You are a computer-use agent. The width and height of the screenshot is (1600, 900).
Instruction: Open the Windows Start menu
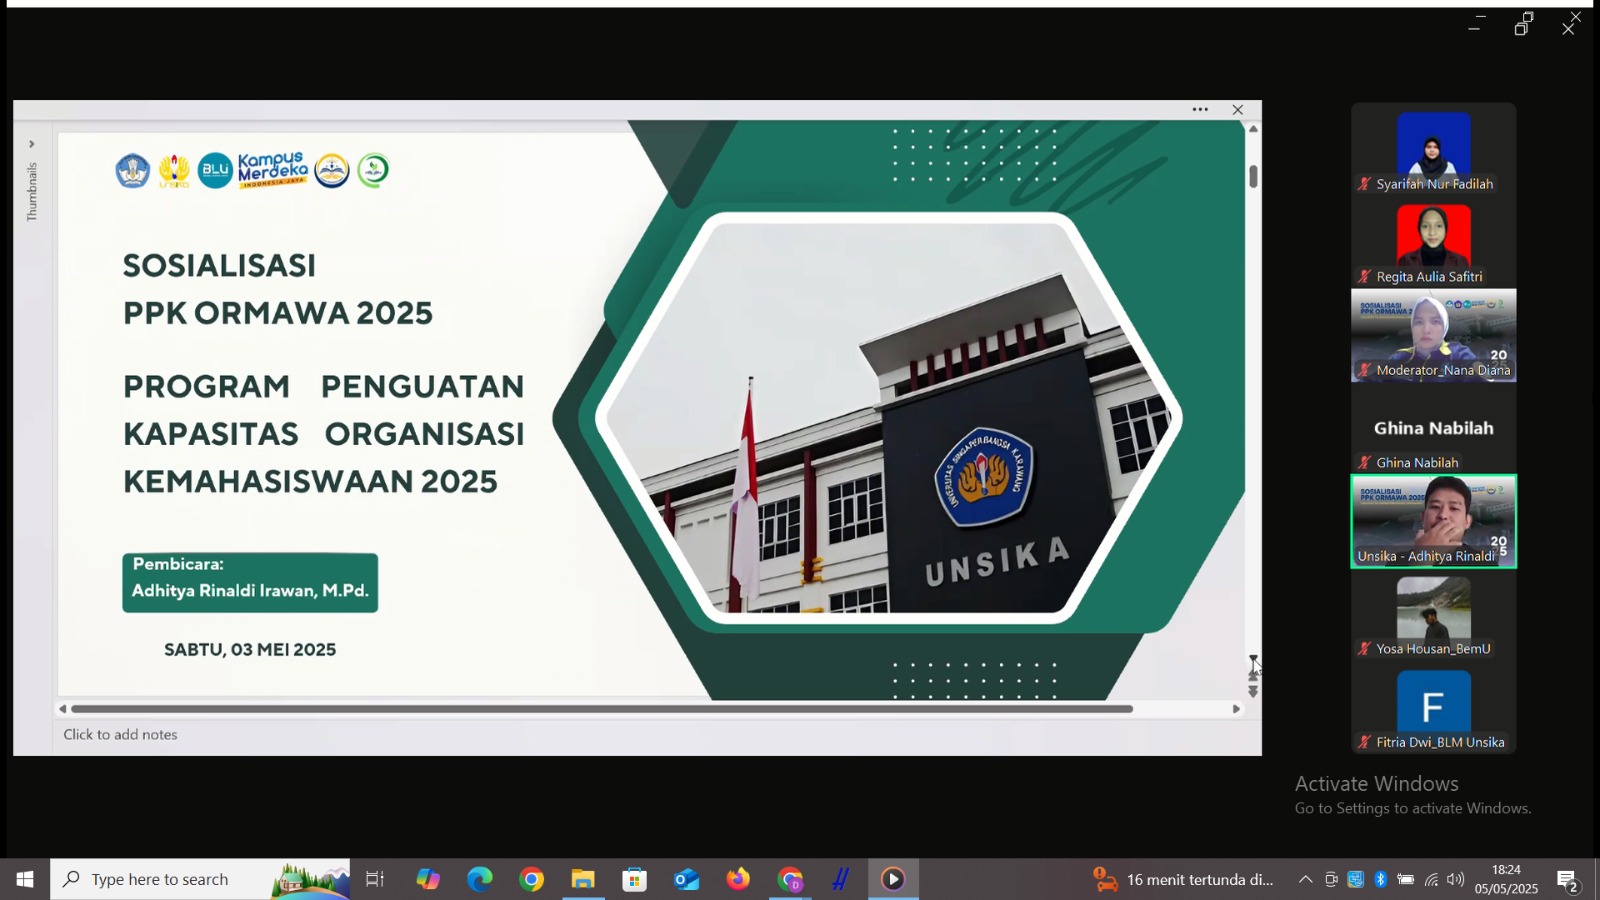coord(23,879)
